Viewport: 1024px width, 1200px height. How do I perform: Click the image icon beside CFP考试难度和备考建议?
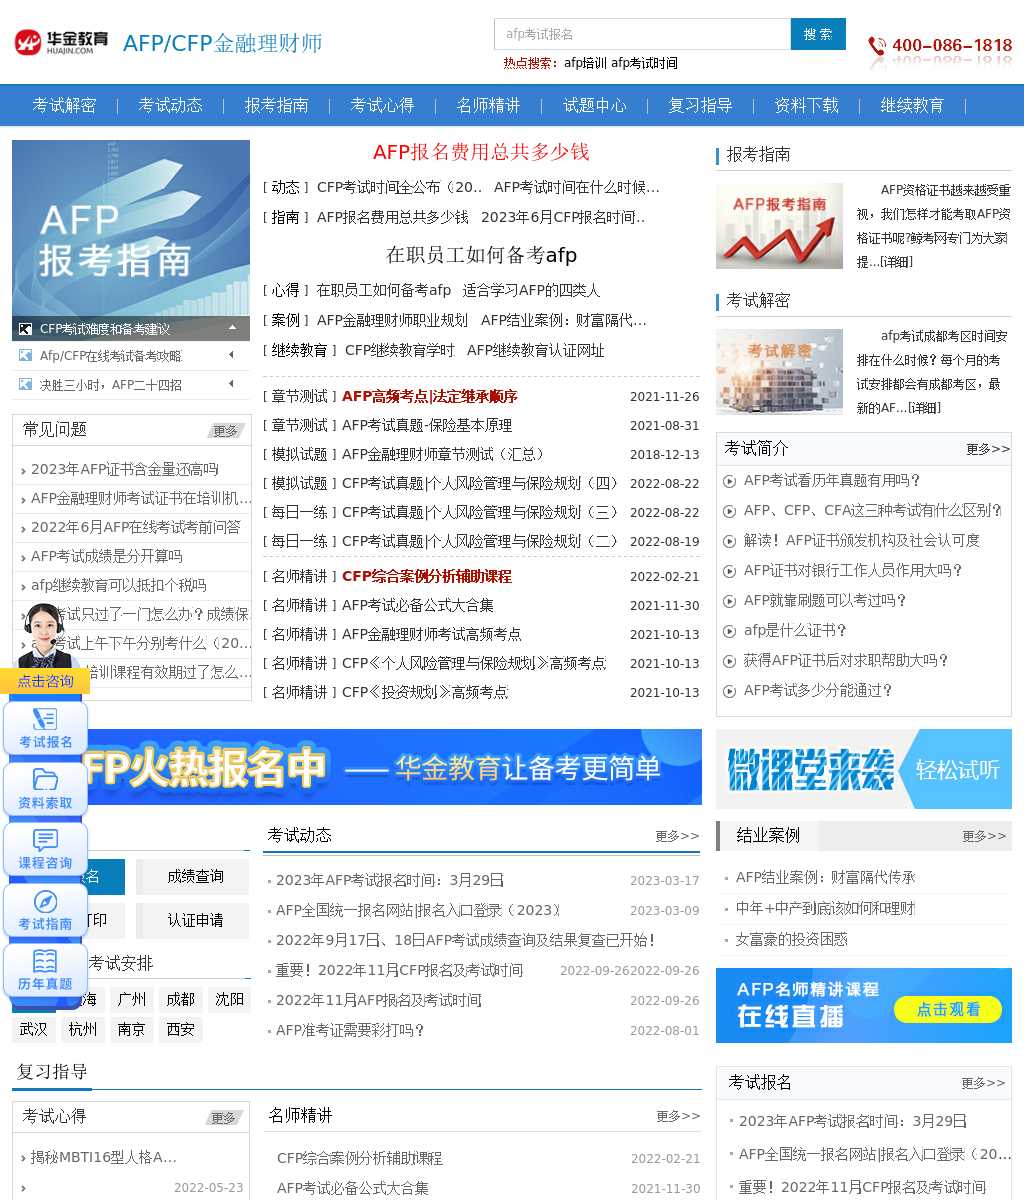click(25, 328)
